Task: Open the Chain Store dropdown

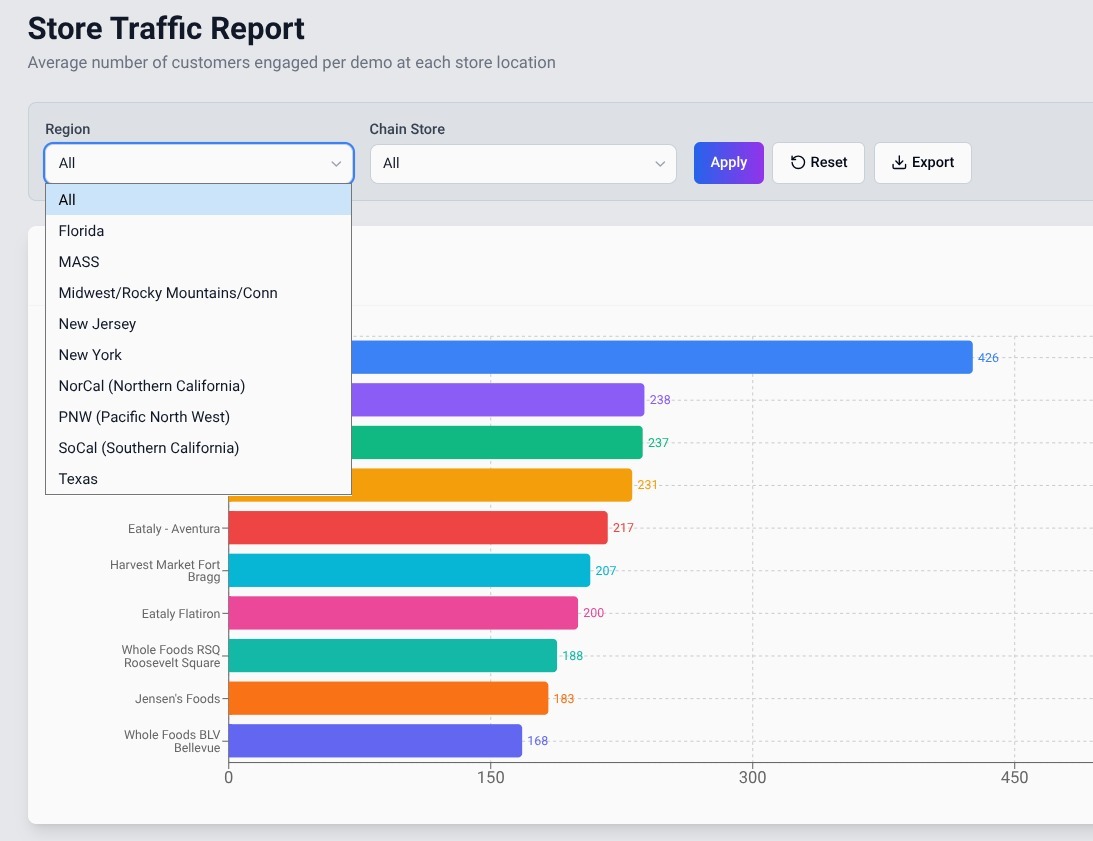Action: [x=523, y=164]
